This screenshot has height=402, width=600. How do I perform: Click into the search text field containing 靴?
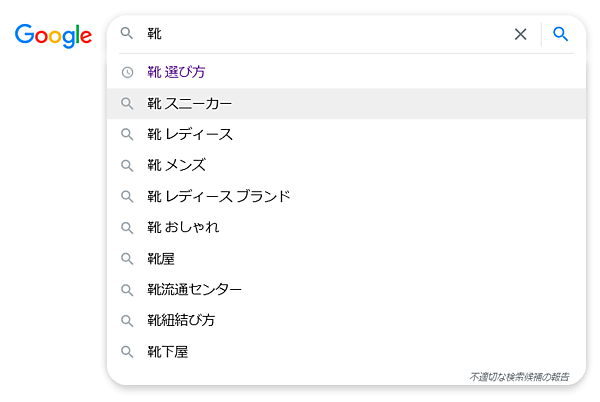click(320, 34)
